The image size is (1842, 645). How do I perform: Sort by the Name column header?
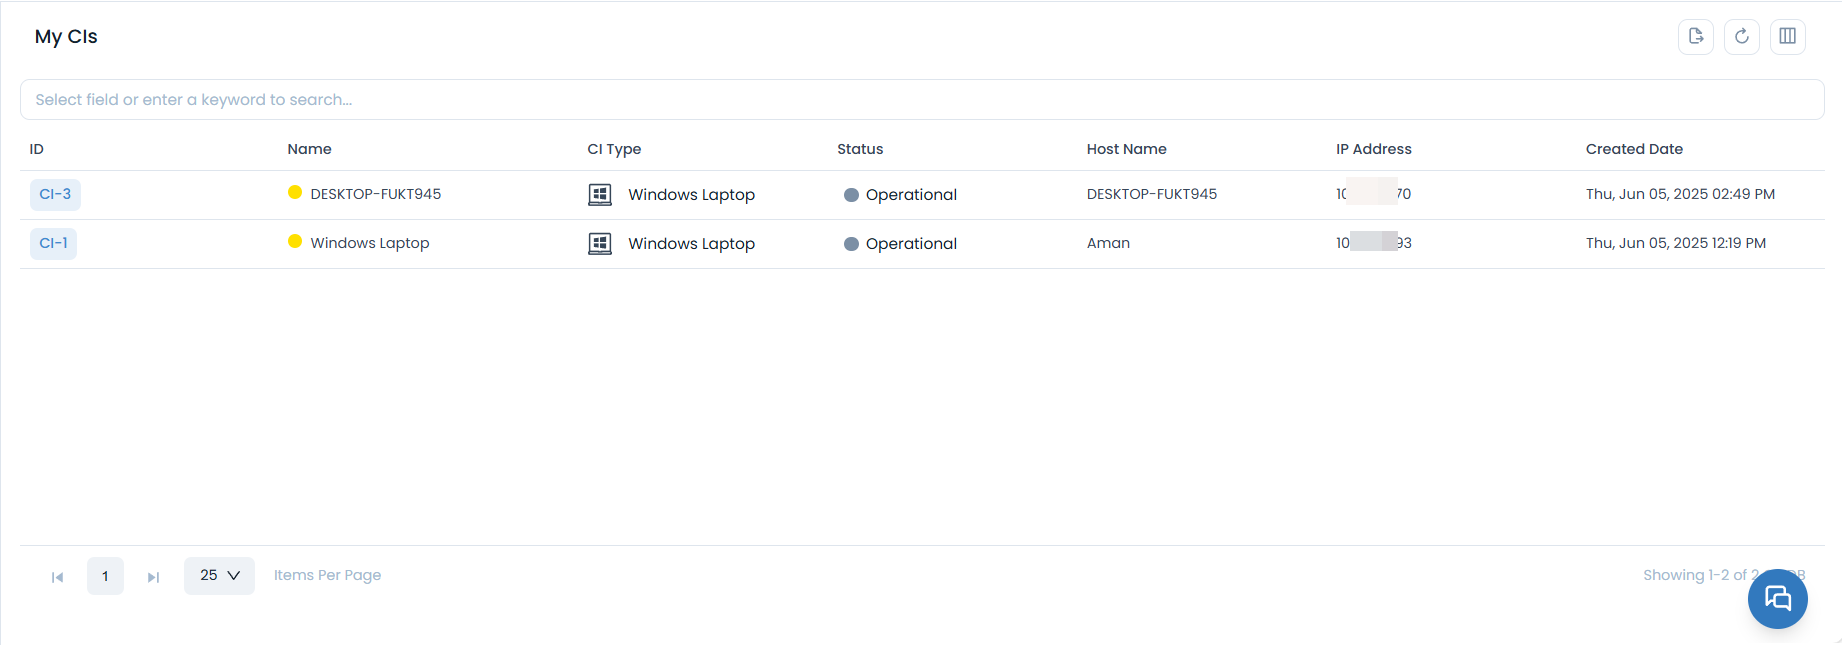point(309,149)
